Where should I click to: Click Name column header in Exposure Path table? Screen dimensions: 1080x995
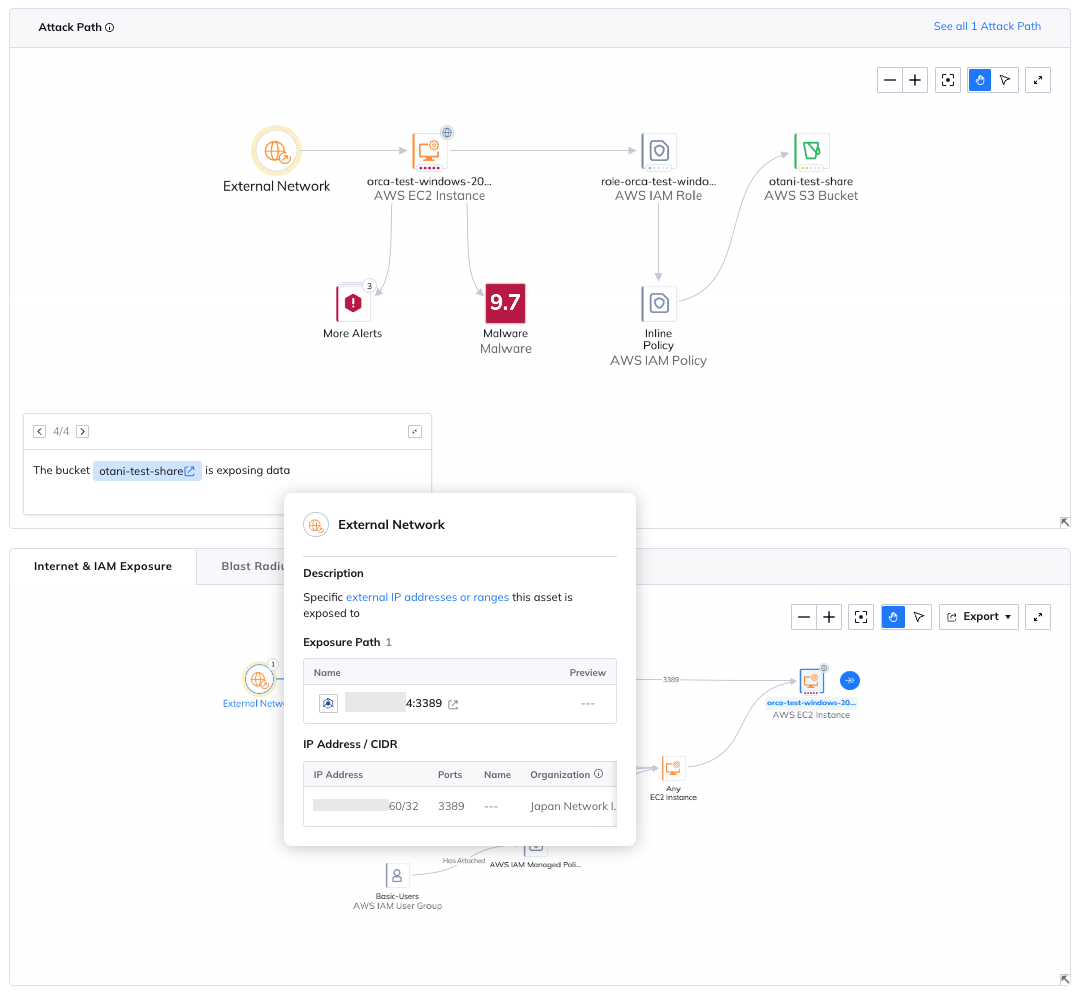click(327, 673)
